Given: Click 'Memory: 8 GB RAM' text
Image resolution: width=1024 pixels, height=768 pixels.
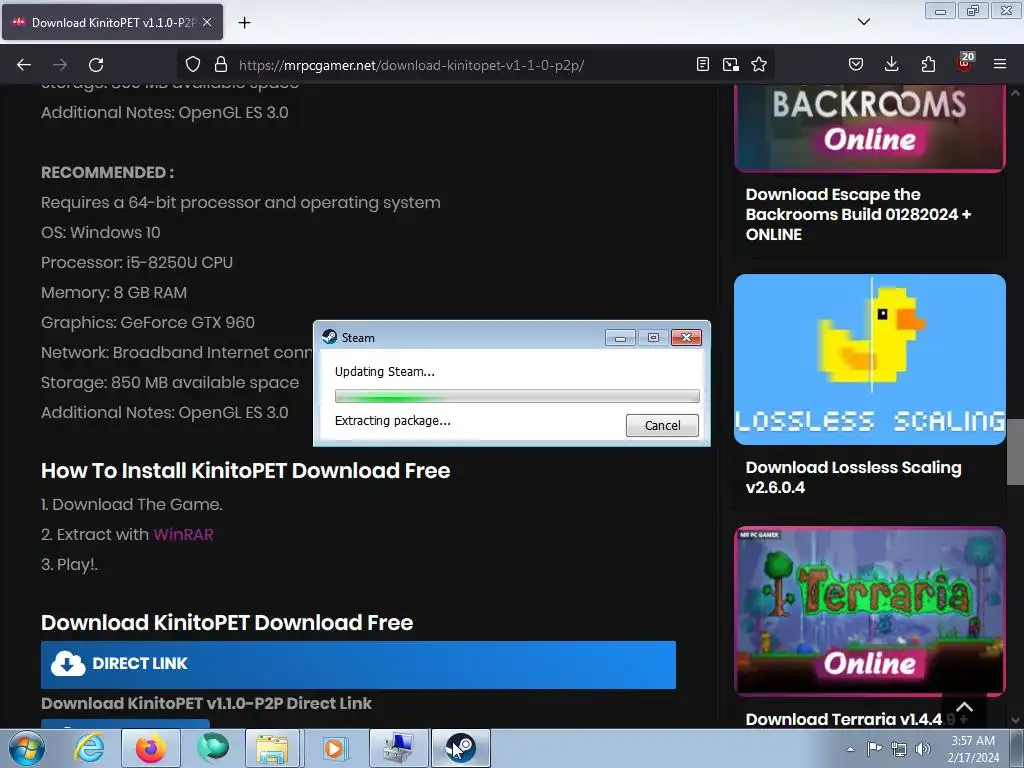Looking at the screenshot, I should pos(114,293).
